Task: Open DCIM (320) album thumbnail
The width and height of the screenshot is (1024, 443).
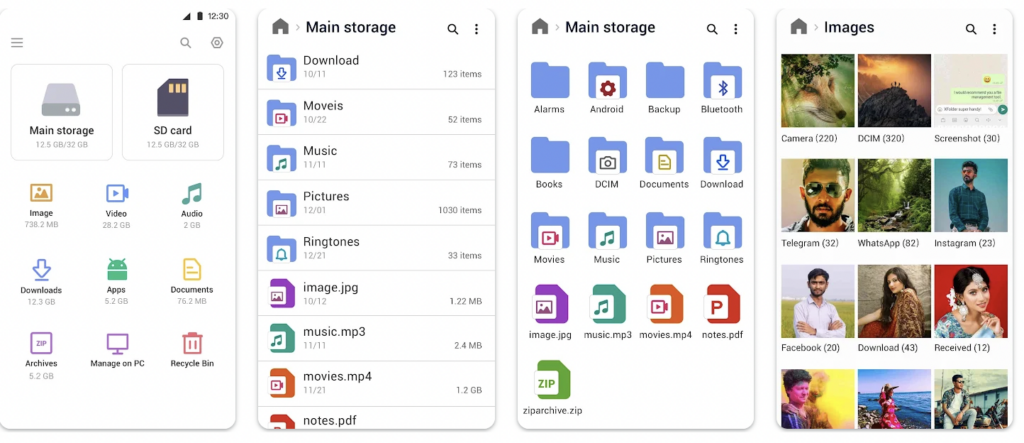Action: coord(894,90)
